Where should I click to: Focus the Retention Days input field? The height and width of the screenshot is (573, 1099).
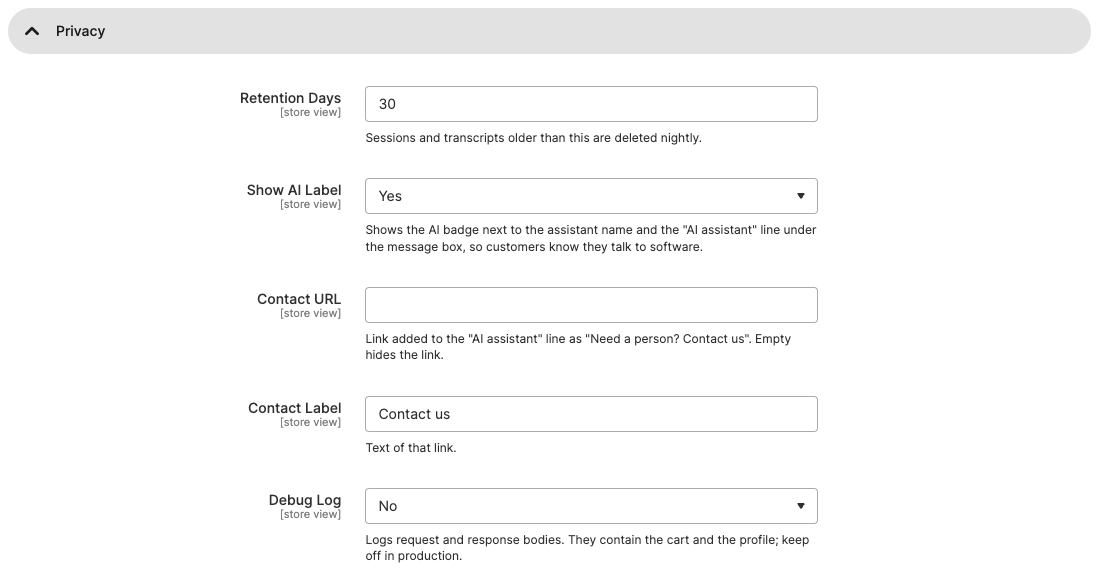click(x=591, y=104)
